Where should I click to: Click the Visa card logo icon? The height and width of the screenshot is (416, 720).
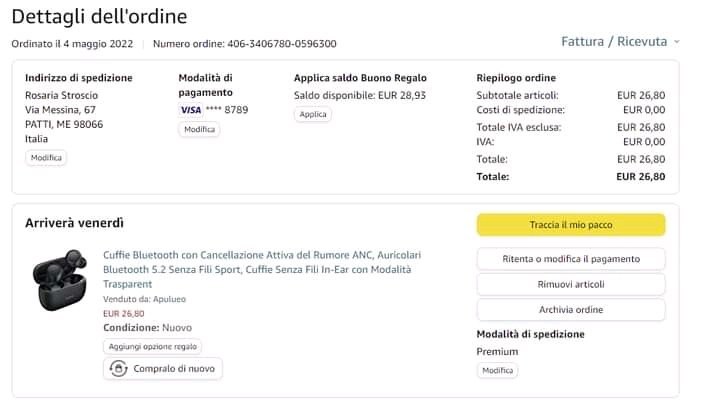190,109
